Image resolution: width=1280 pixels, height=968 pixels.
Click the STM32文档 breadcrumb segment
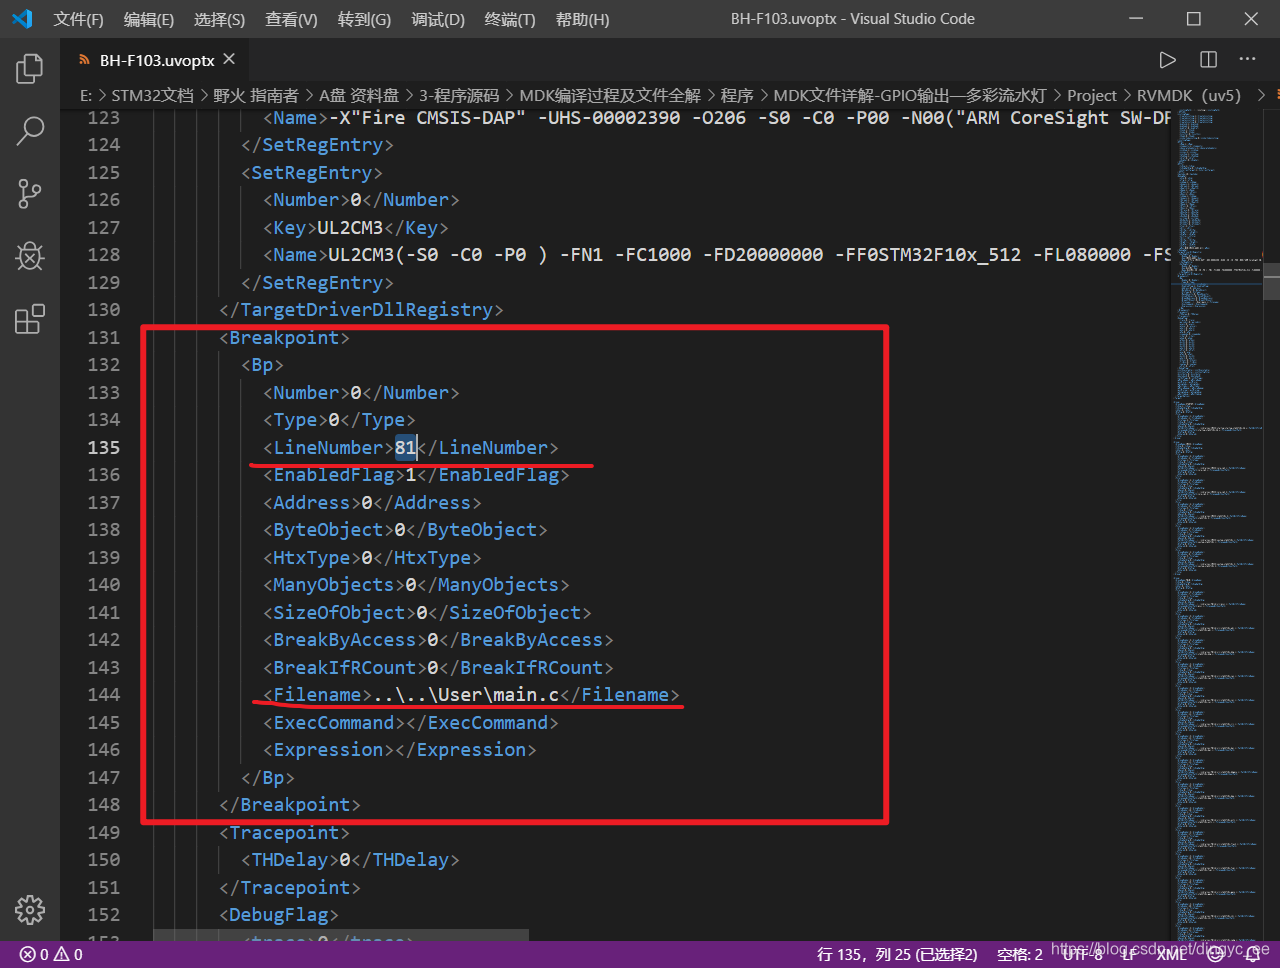(x=152, y=95)
